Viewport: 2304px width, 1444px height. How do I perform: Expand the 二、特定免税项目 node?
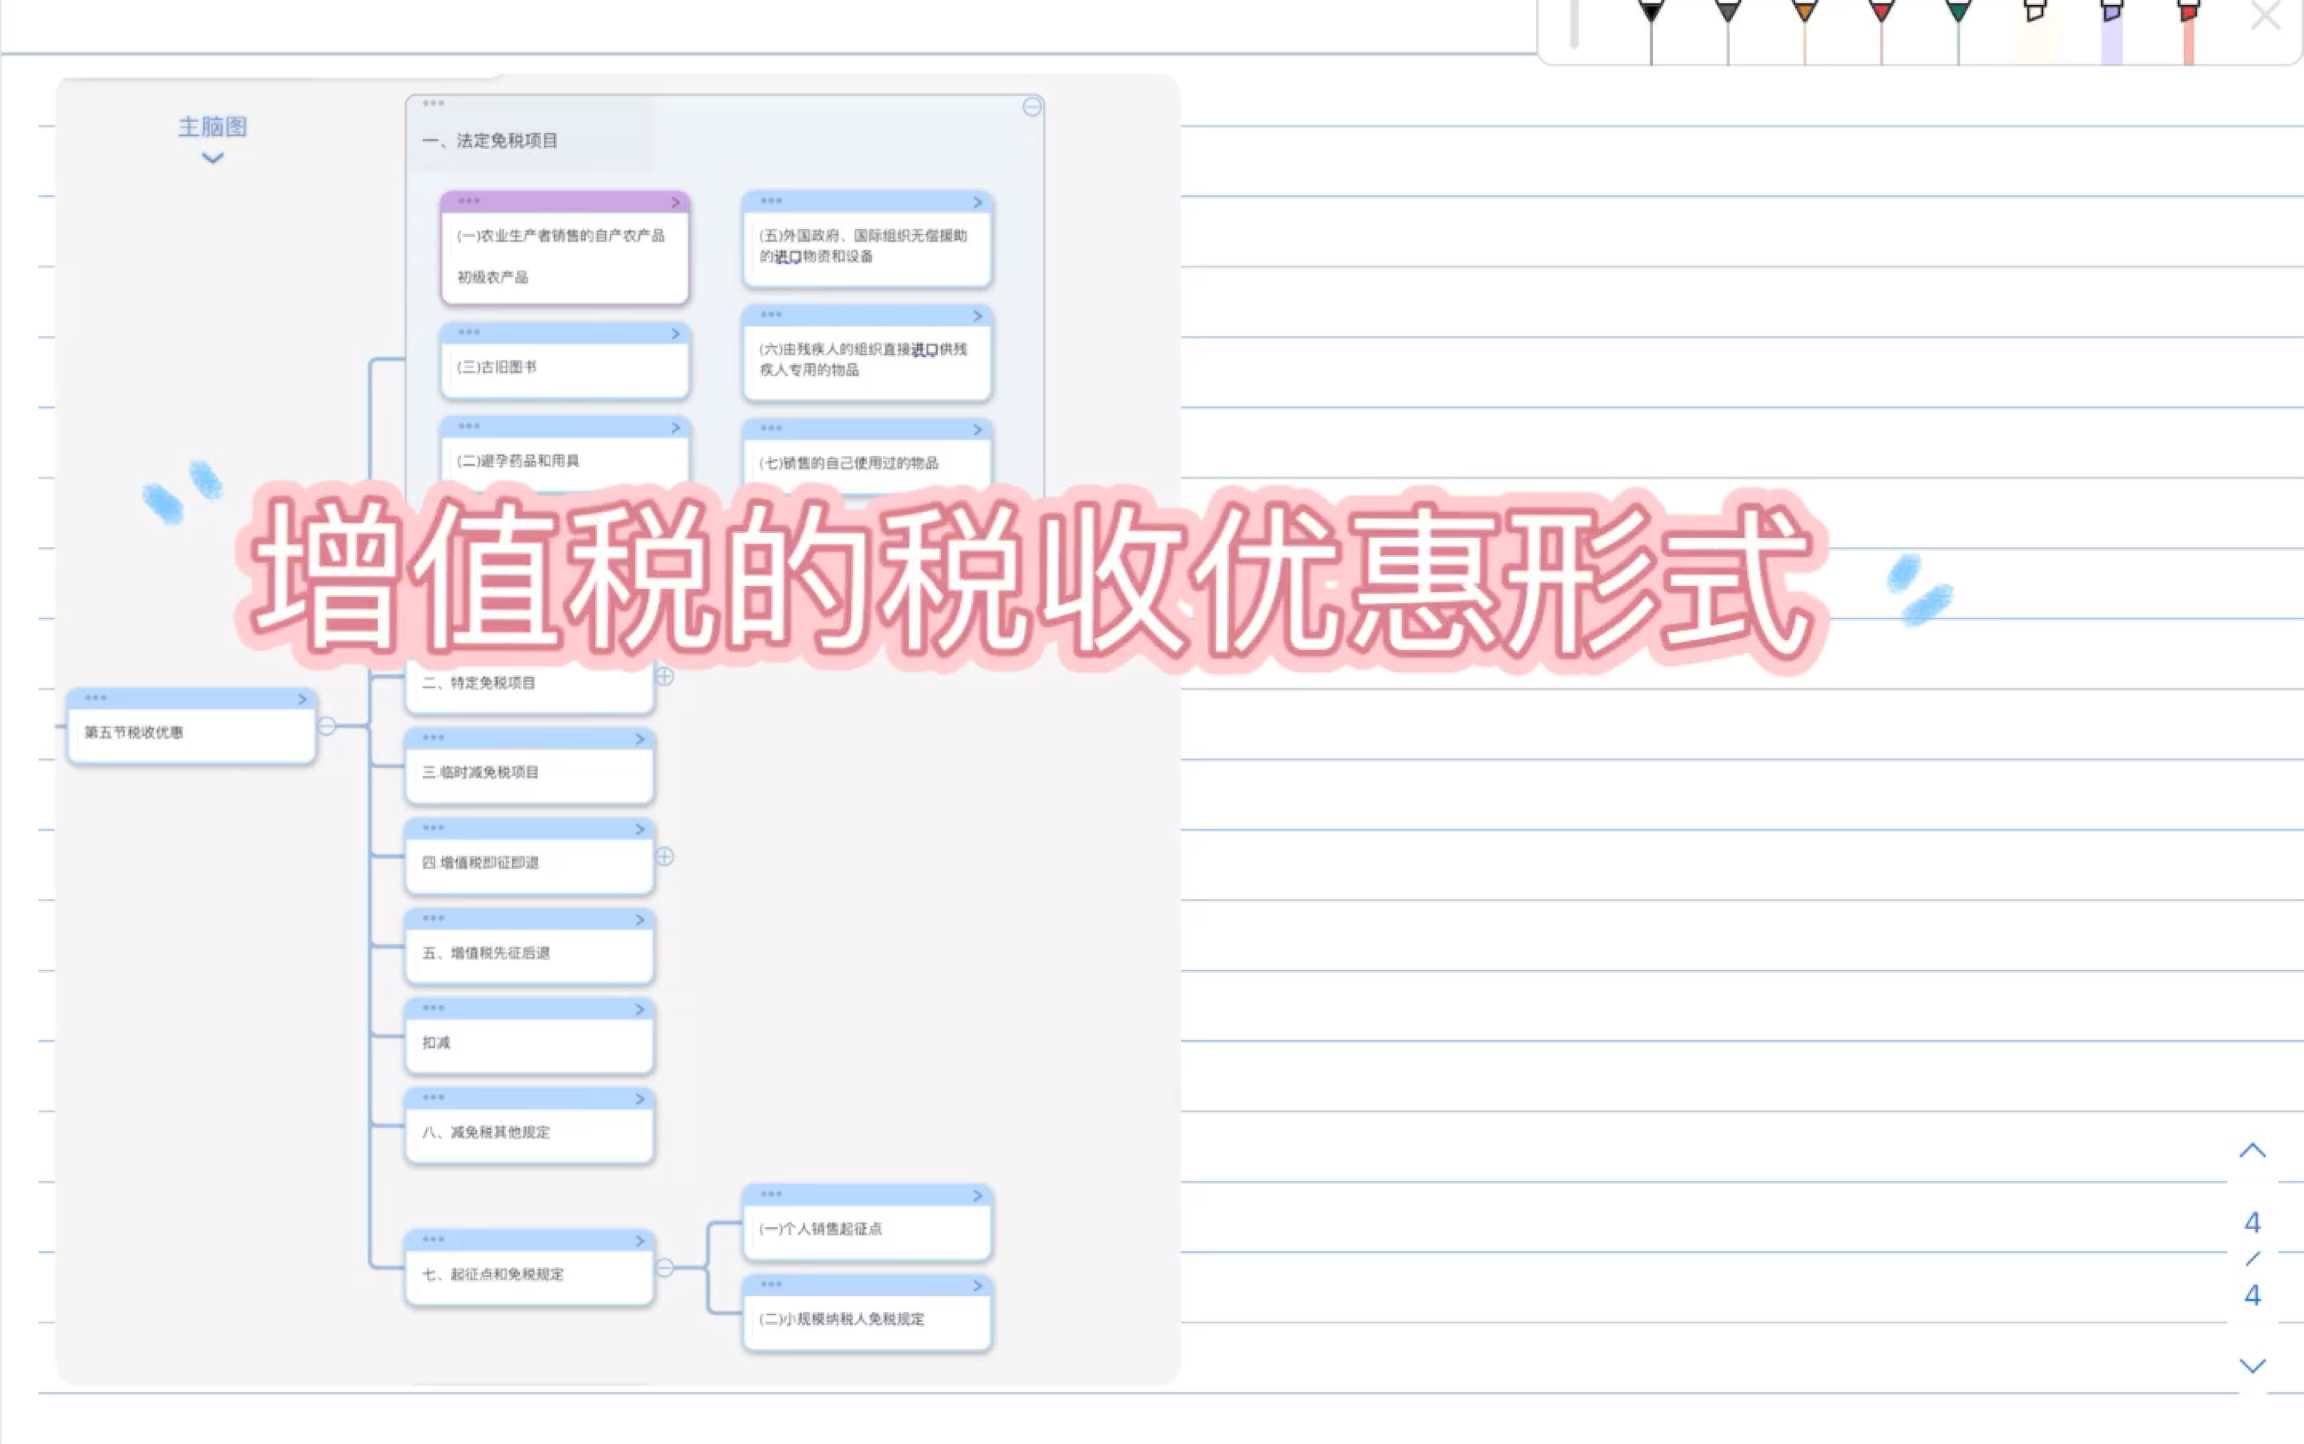point(665,677)
